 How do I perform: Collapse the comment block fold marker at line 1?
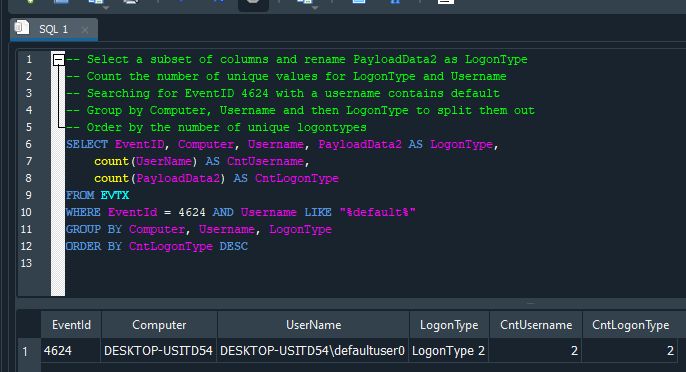click(x=59, y=59)
